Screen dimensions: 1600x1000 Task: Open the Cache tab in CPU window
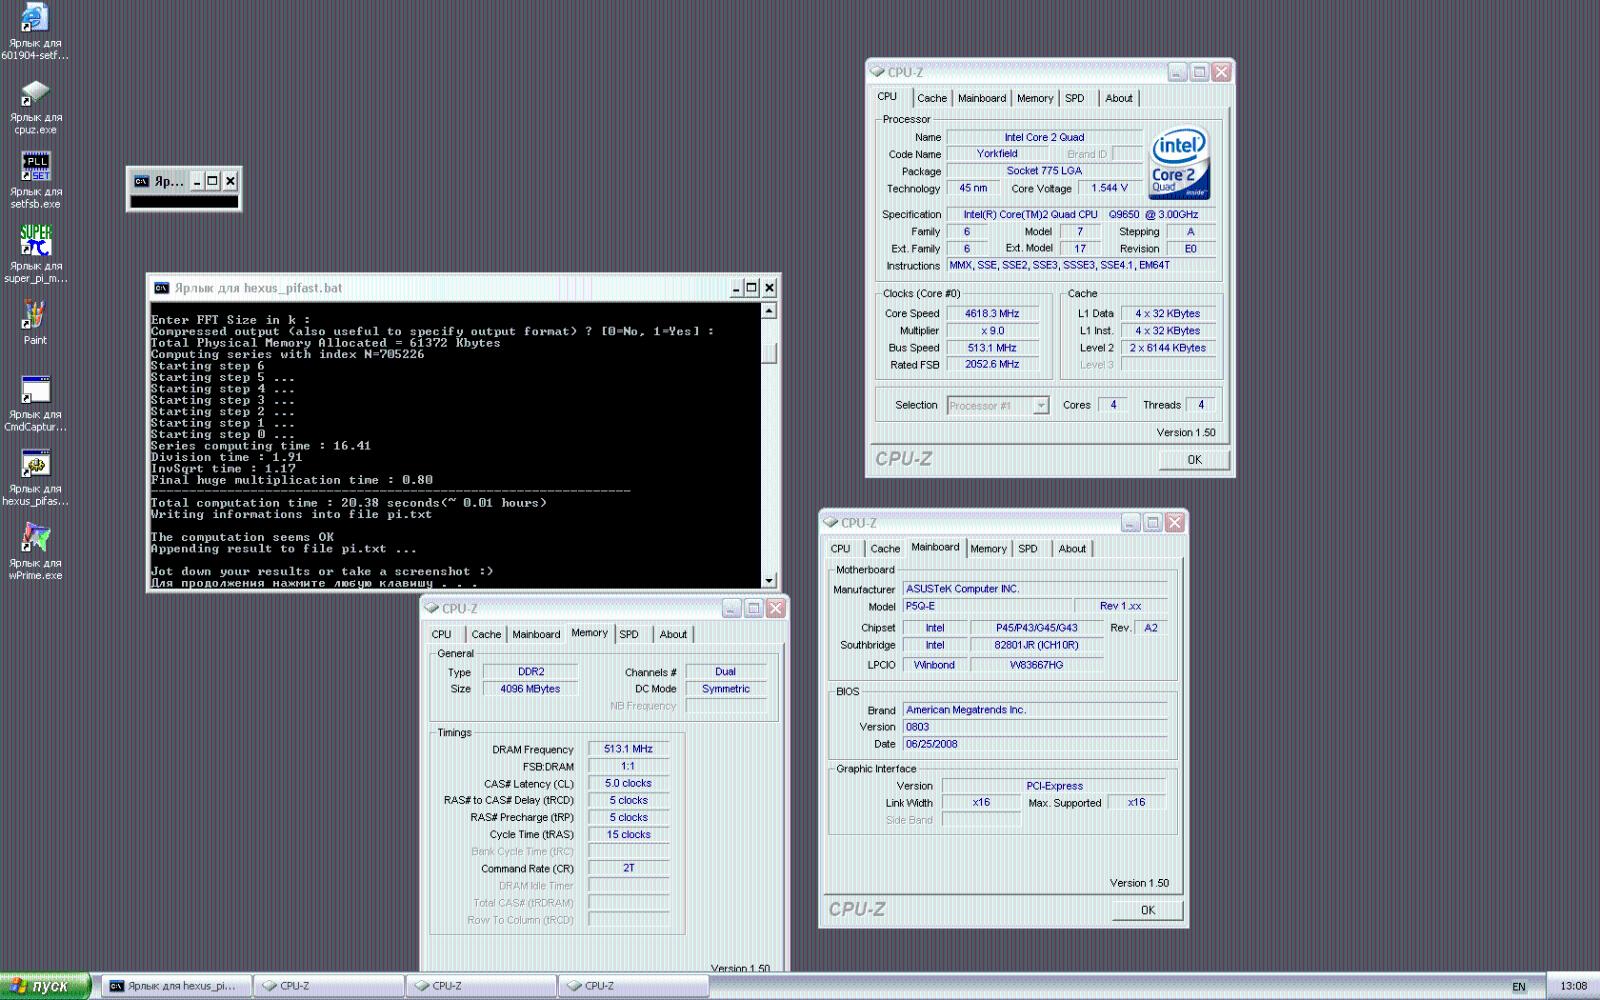[x=932, y=98]
